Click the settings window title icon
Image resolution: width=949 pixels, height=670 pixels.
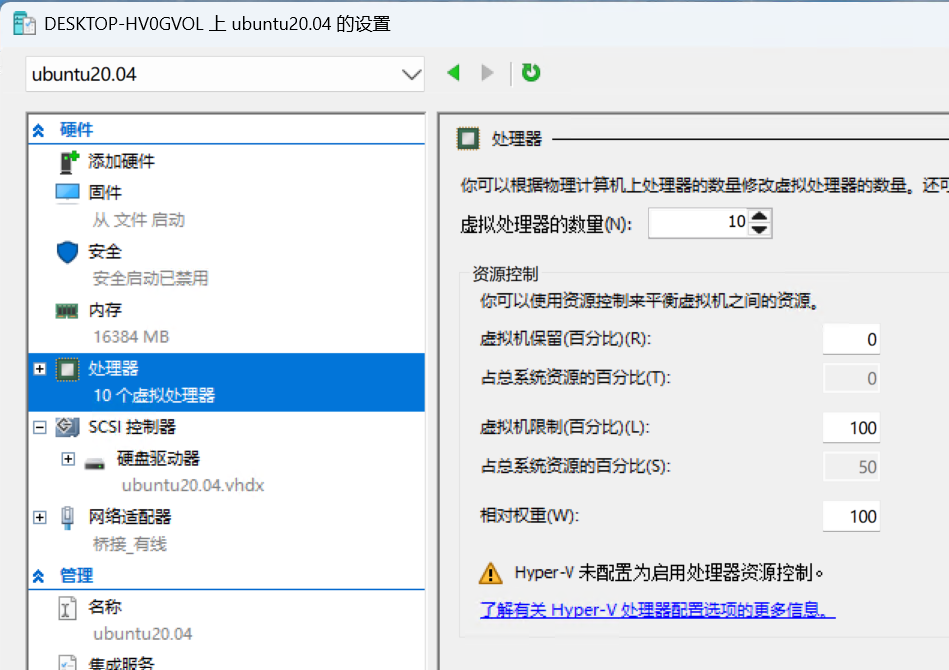[x=24, y=24]
